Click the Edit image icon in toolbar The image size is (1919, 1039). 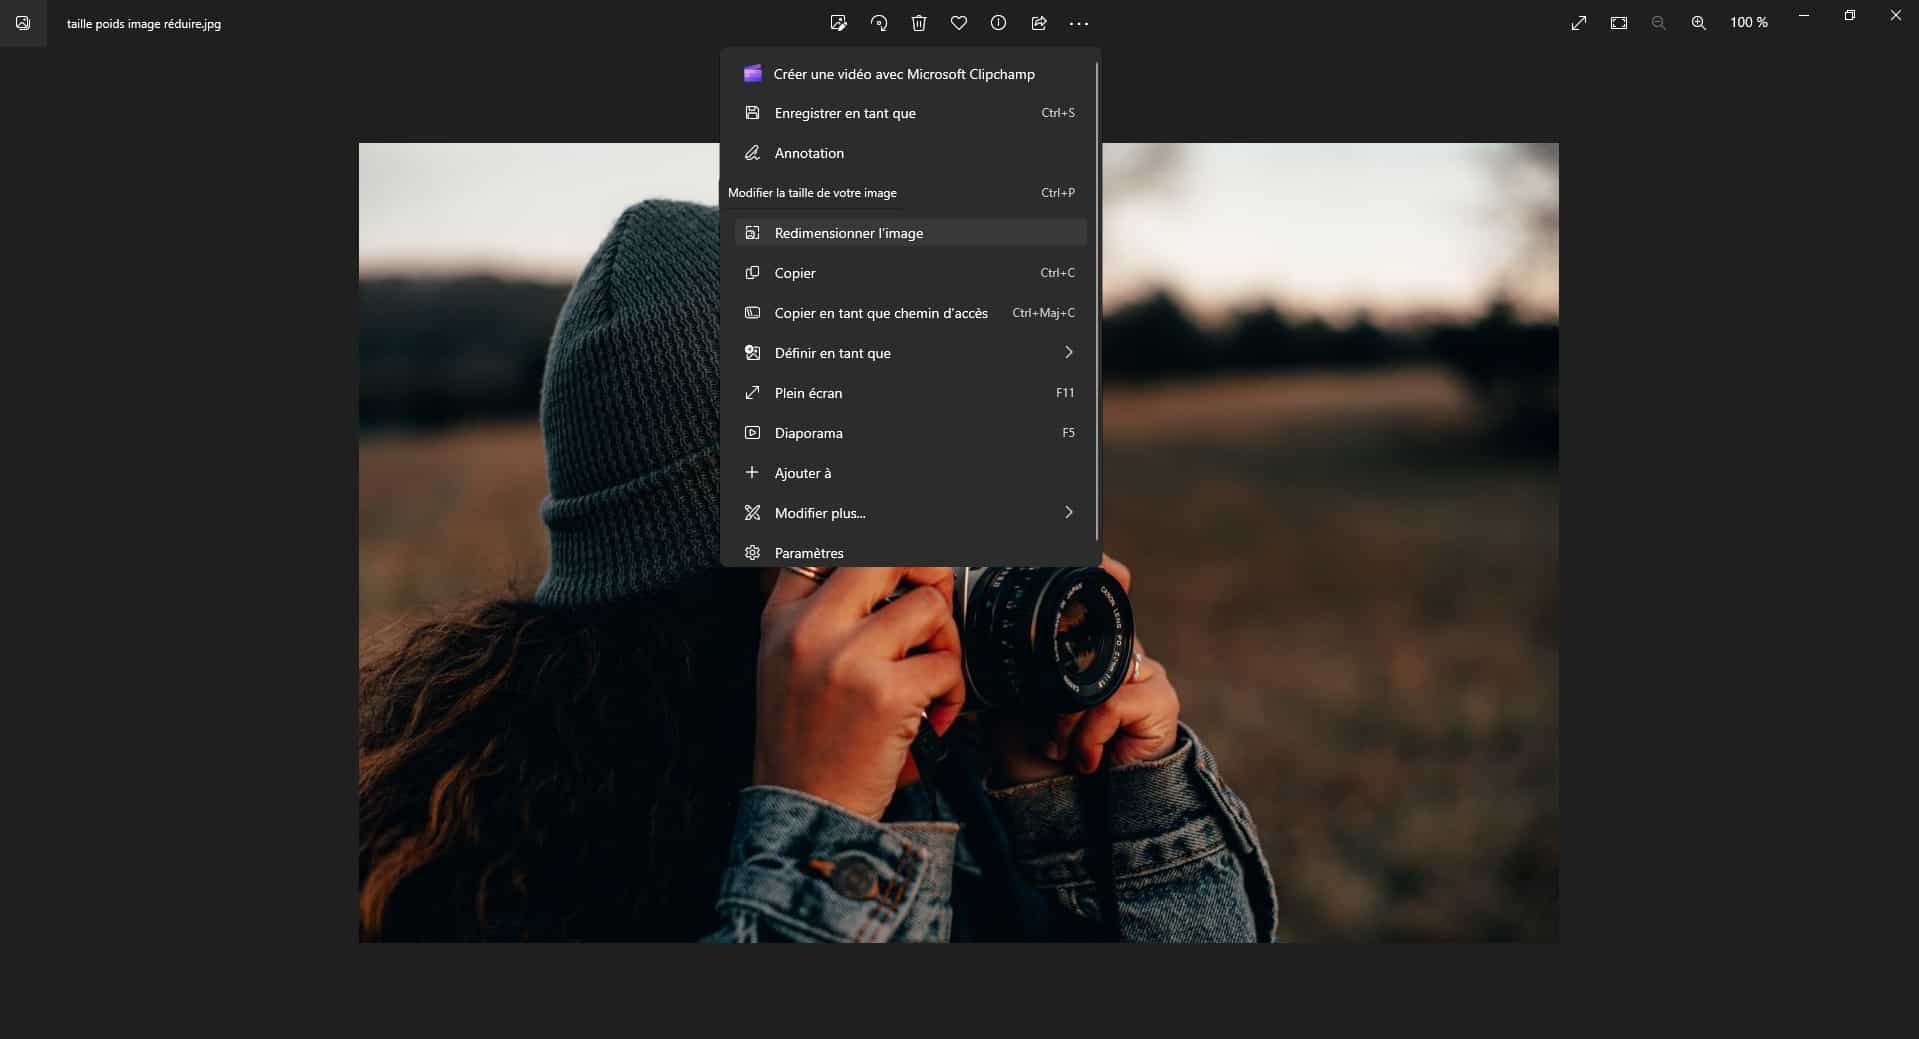(x=838, y=23)
